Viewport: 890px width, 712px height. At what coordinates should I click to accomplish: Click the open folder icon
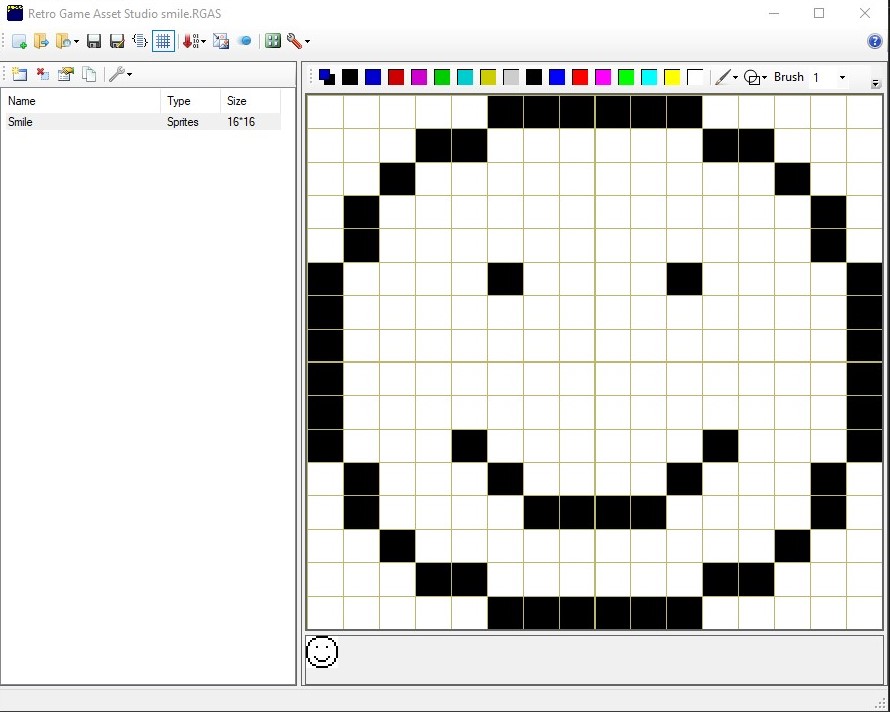(41, 41)
